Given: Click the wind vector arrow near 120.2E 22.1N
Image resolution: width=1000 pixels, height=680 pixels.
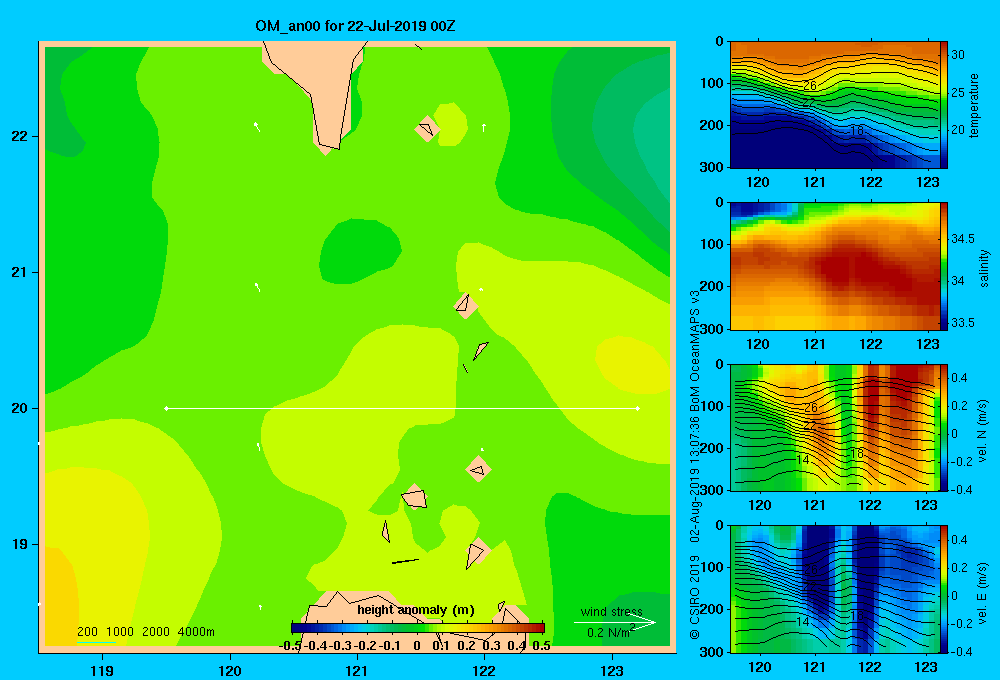Looking at the screenshot, I should (x=257, y=126).
